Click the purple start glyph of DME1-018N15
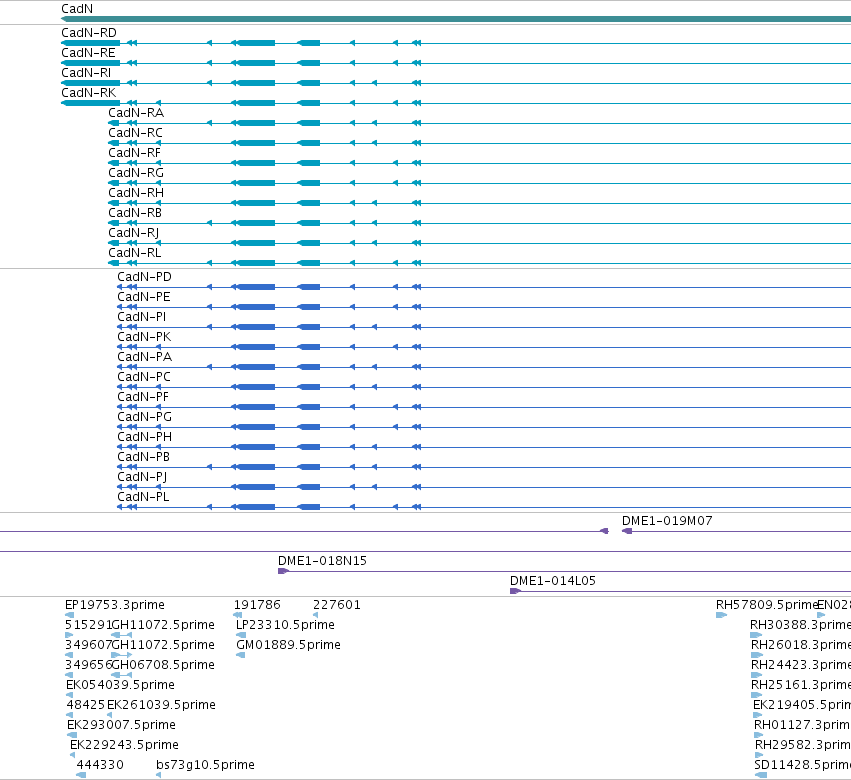Viewport: 851px width, 780px height. pyautogui.click(x=283, y=571)
